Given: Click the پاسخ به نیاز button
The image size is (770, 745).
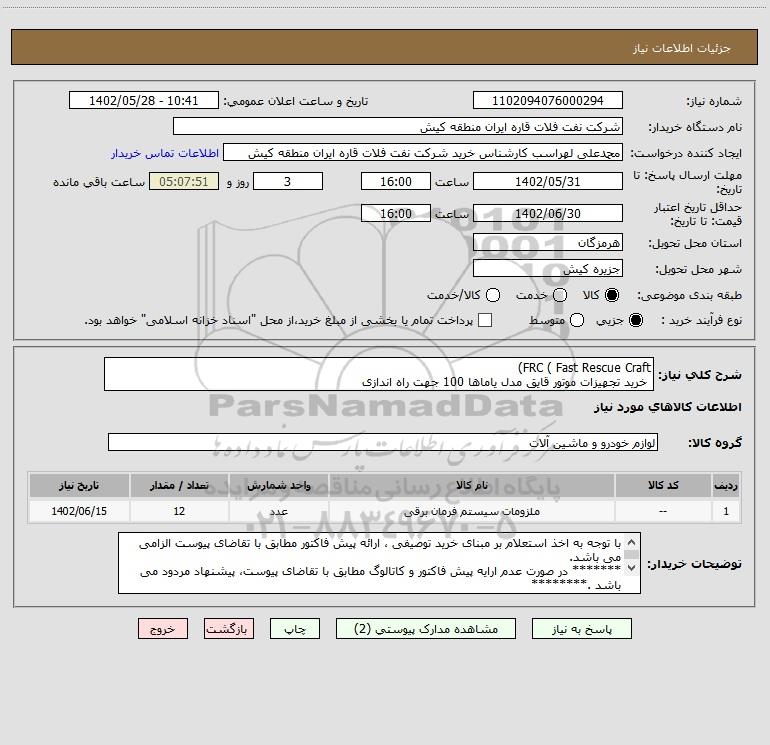Looking at the screenshot, I should [582, 629].
